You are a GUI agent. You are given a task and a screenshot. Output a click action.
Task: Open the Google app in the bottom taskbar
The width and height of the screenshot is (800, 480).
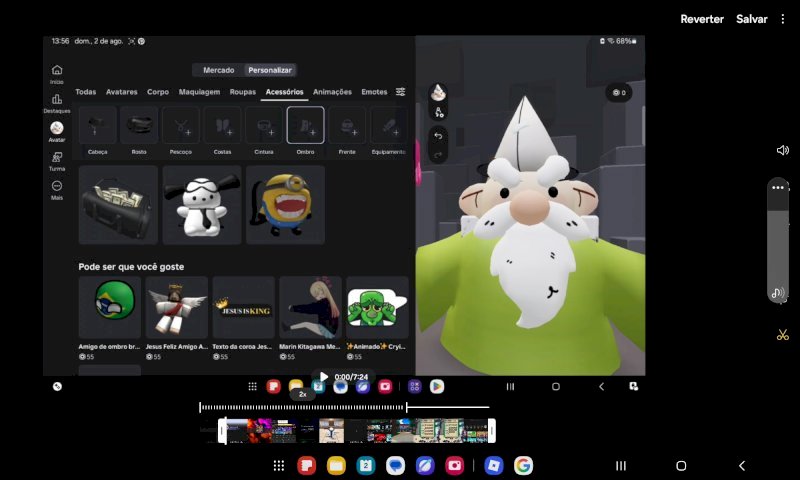click(x=523, y=465)
